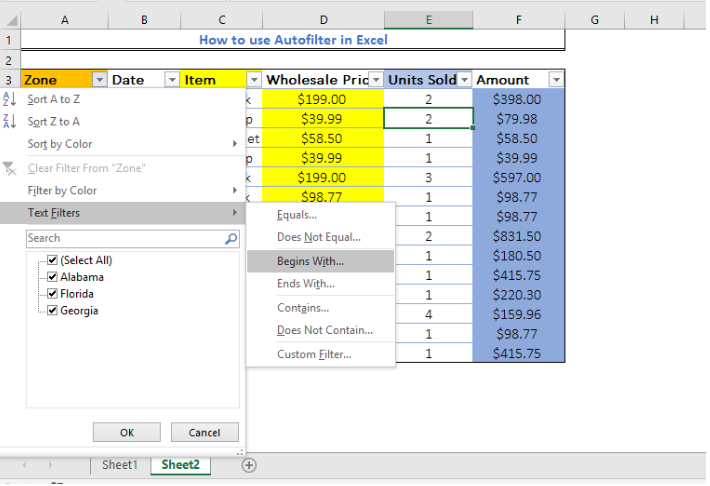Uncheck the Georgia checkbox
The image size is (710, 486).
[53, 310]
